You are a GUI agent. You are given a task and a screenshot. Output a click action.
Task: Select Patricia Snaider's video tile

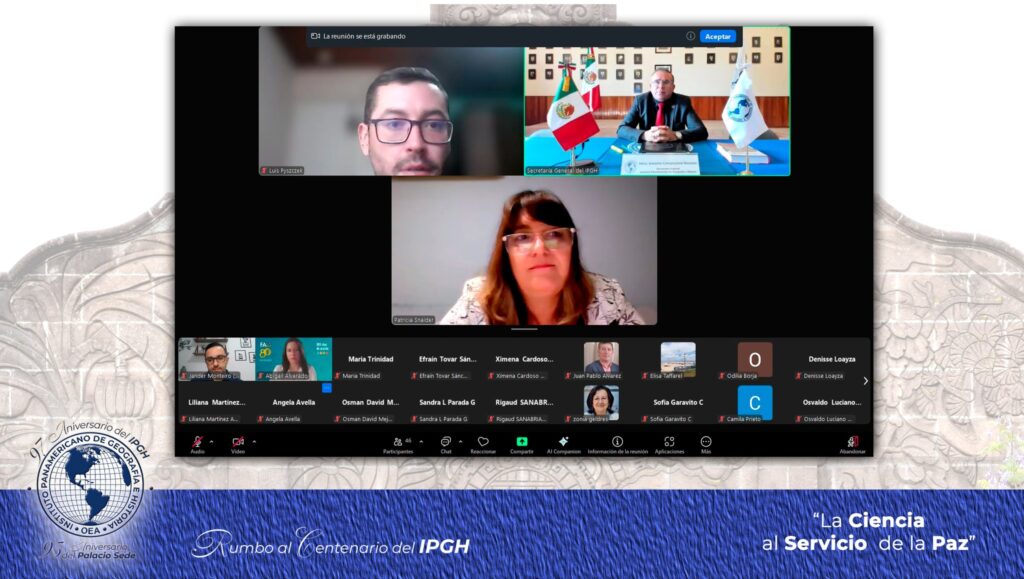pos(524,251)
